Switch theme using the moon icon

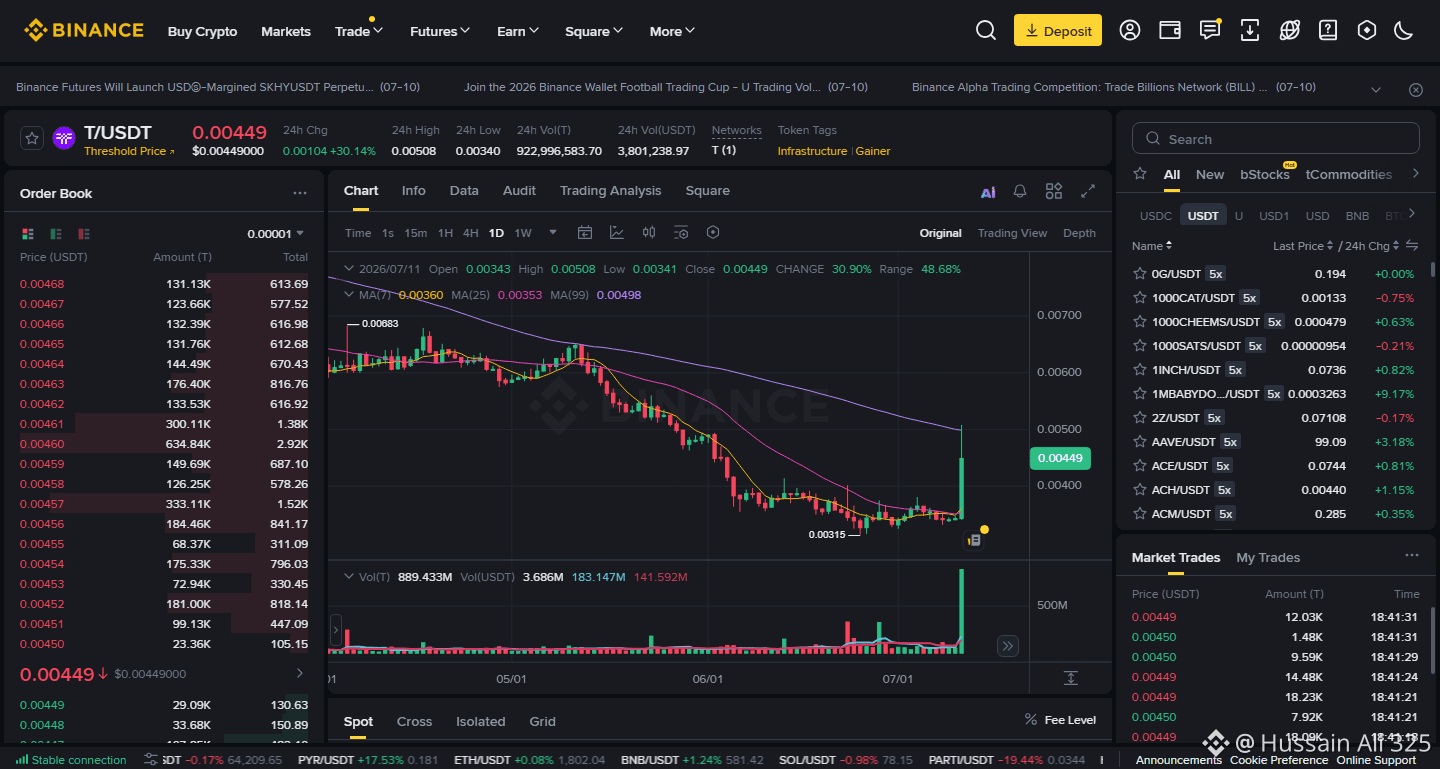[1404, 30]
